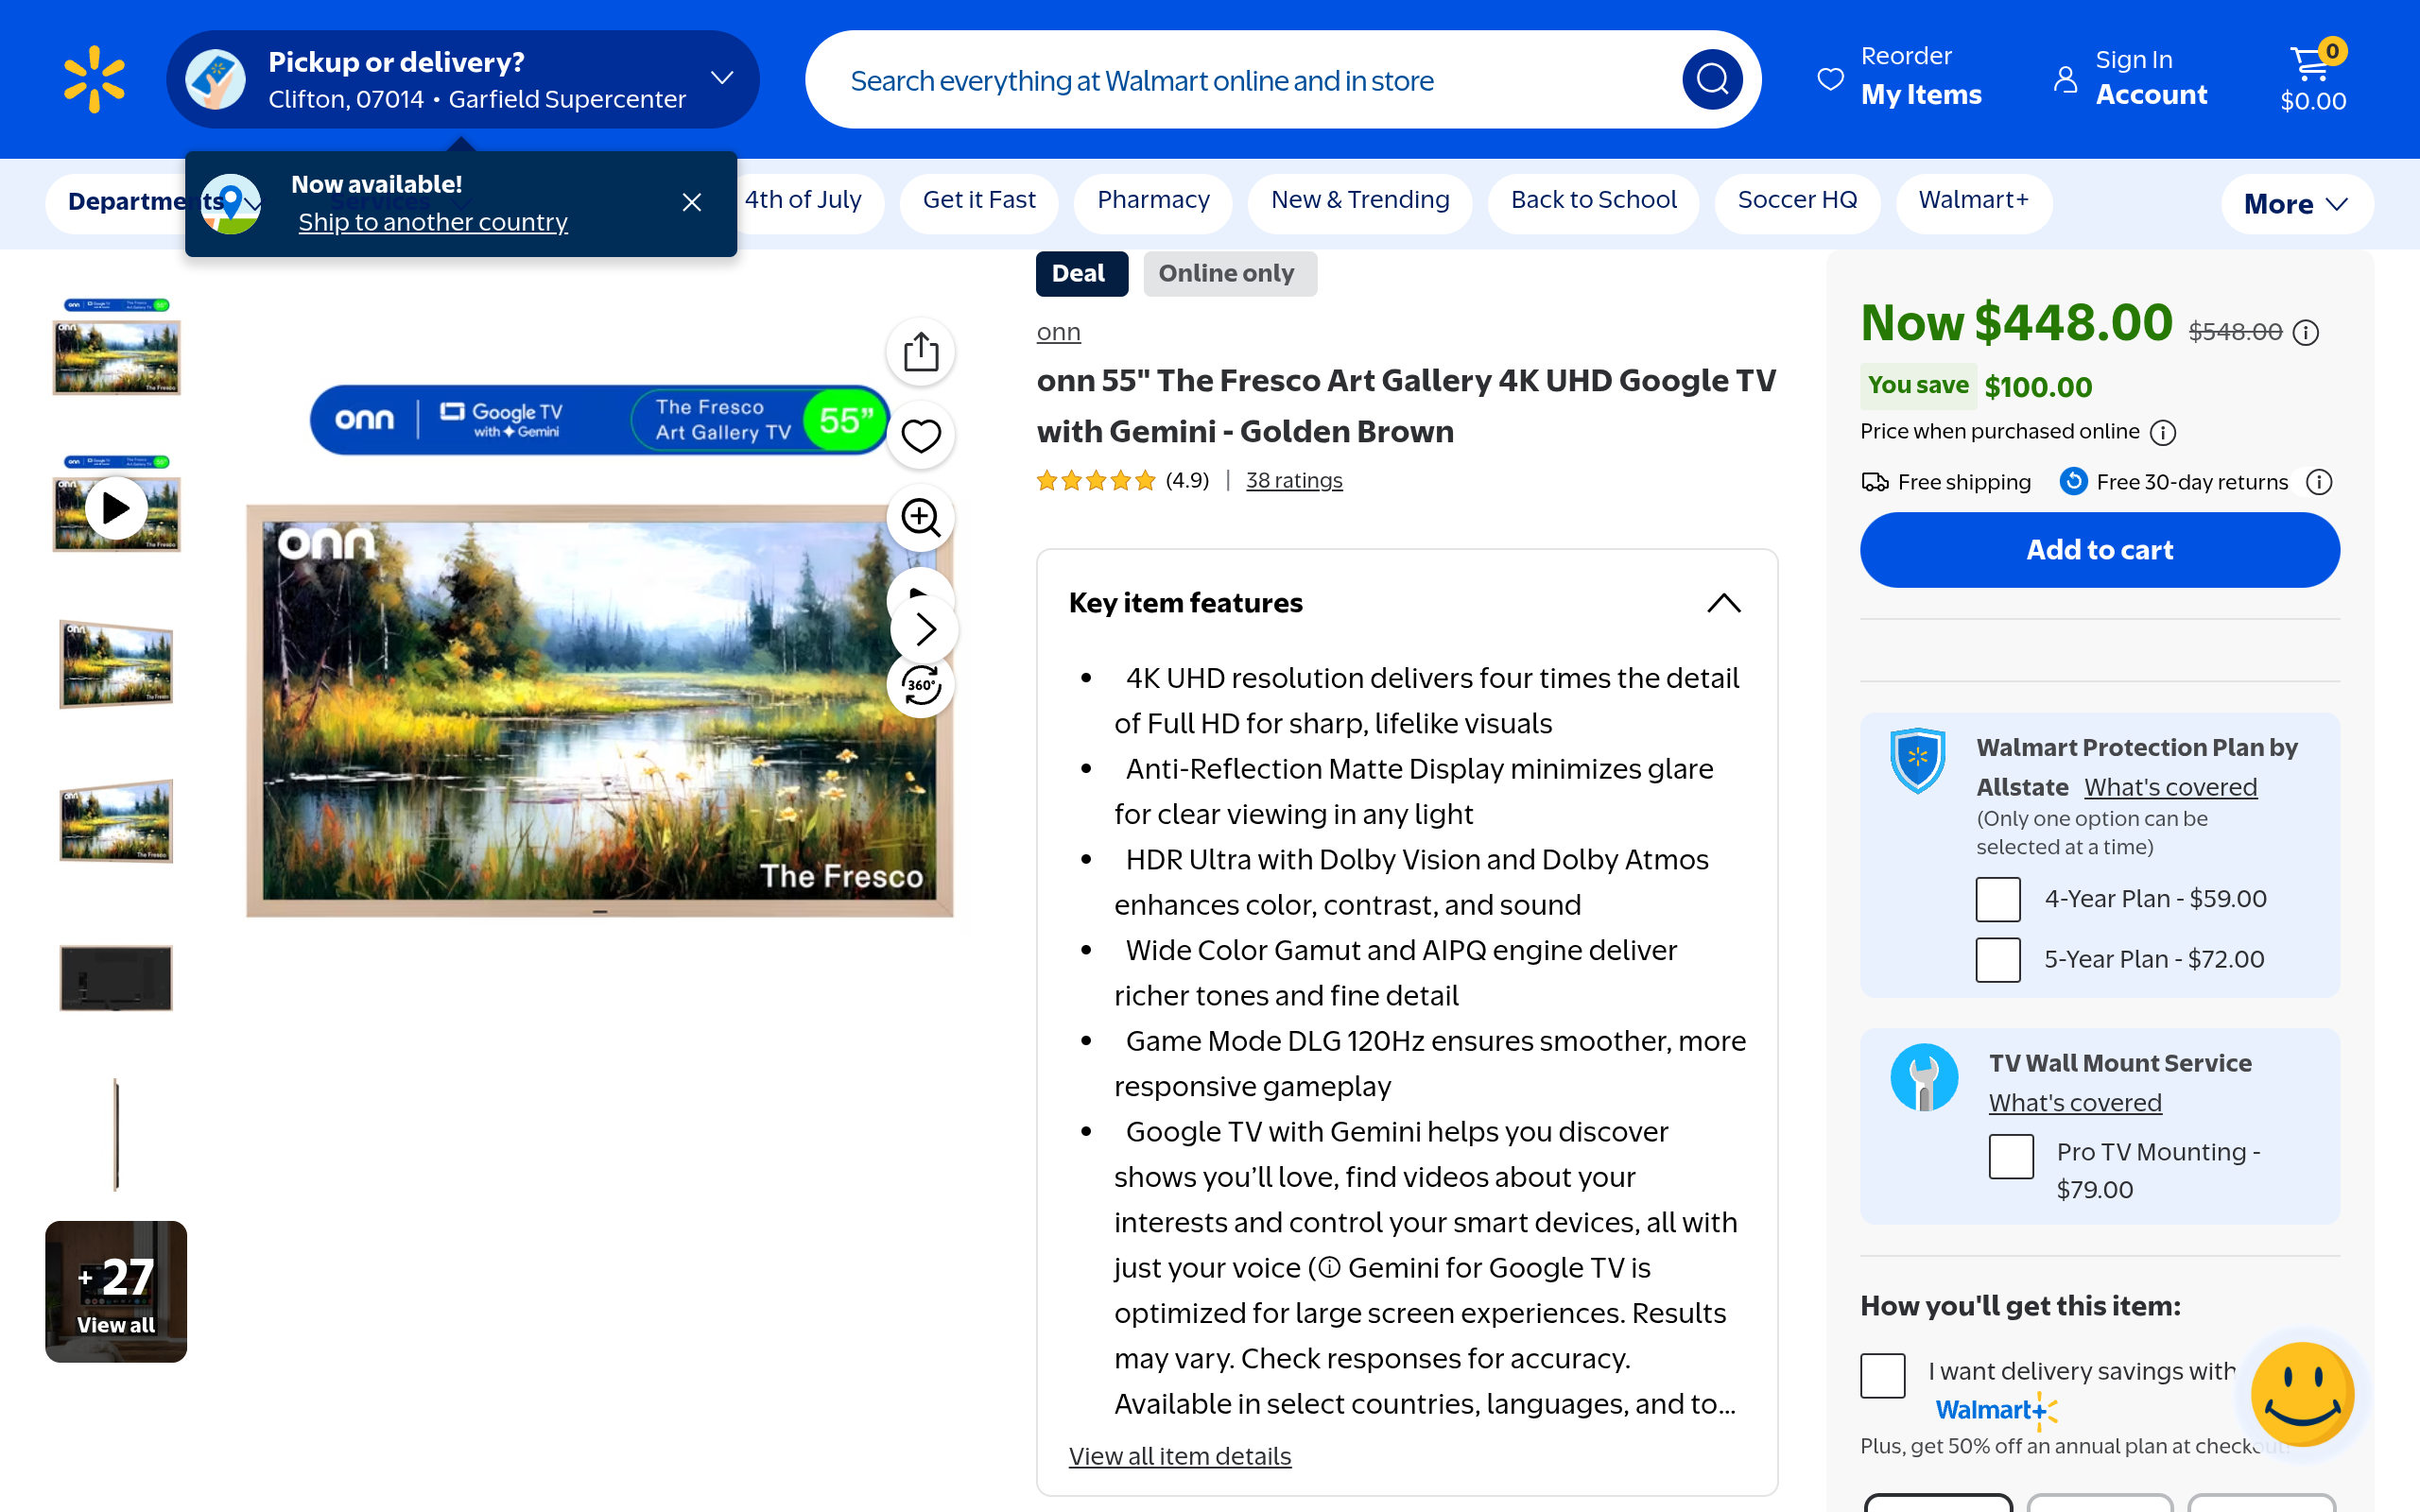Viewport: 2420px width, 1512px height.
Task: Select the first product thumbnail
Action: coord(116,347)
